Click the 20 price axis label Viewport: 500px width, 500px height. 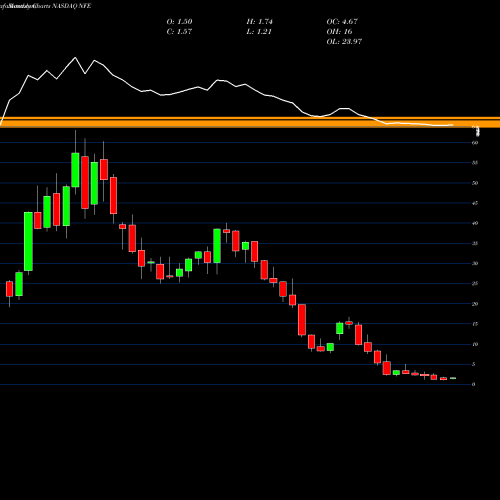475,304
